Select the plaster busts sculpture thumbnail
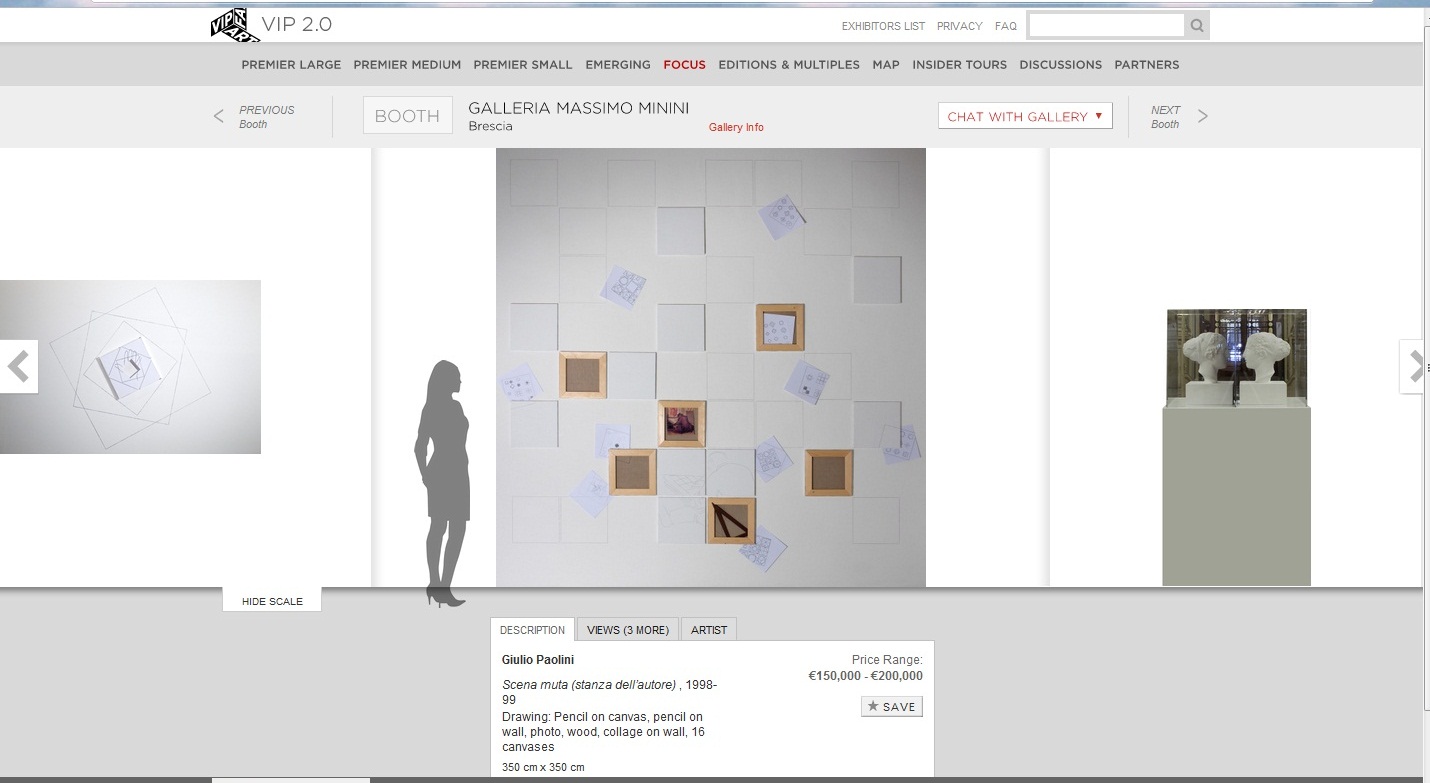 coord(1236,447)
